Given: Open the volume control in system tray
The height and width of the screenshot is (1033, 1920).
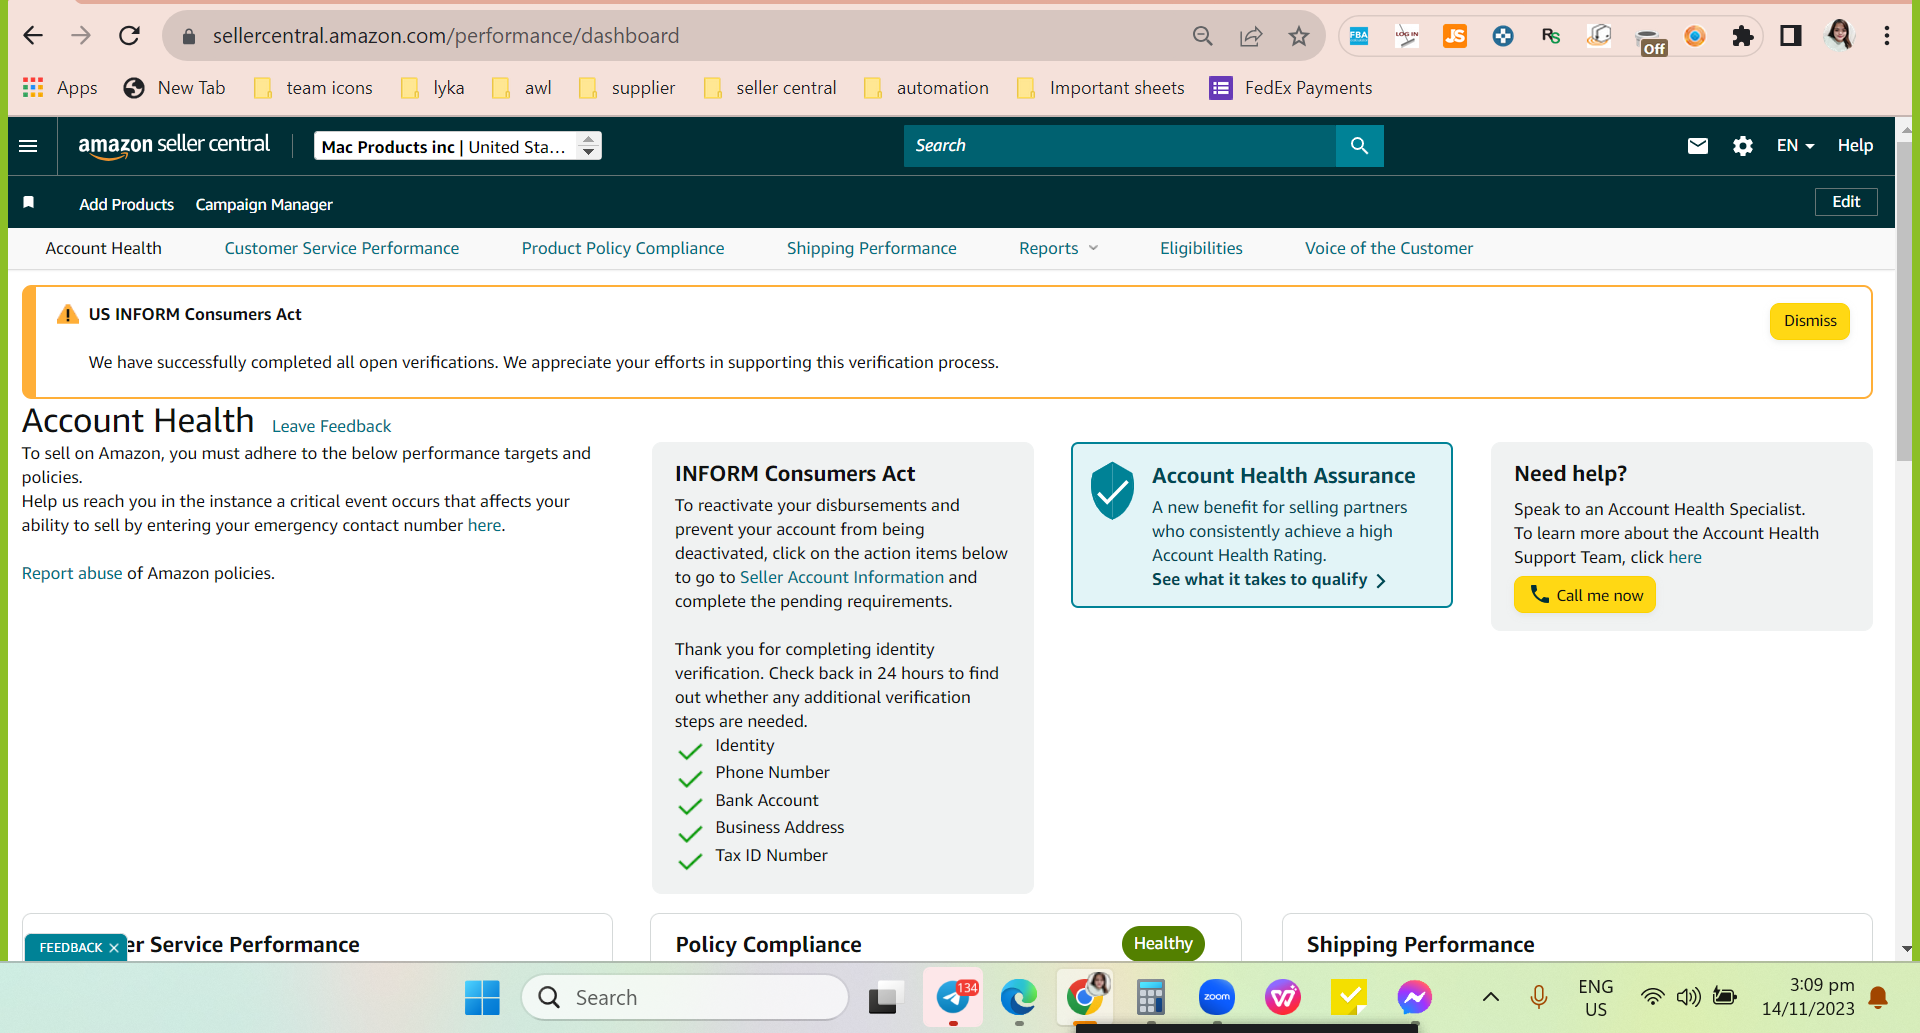Looking at the screenshot, I should (1689, 997).
